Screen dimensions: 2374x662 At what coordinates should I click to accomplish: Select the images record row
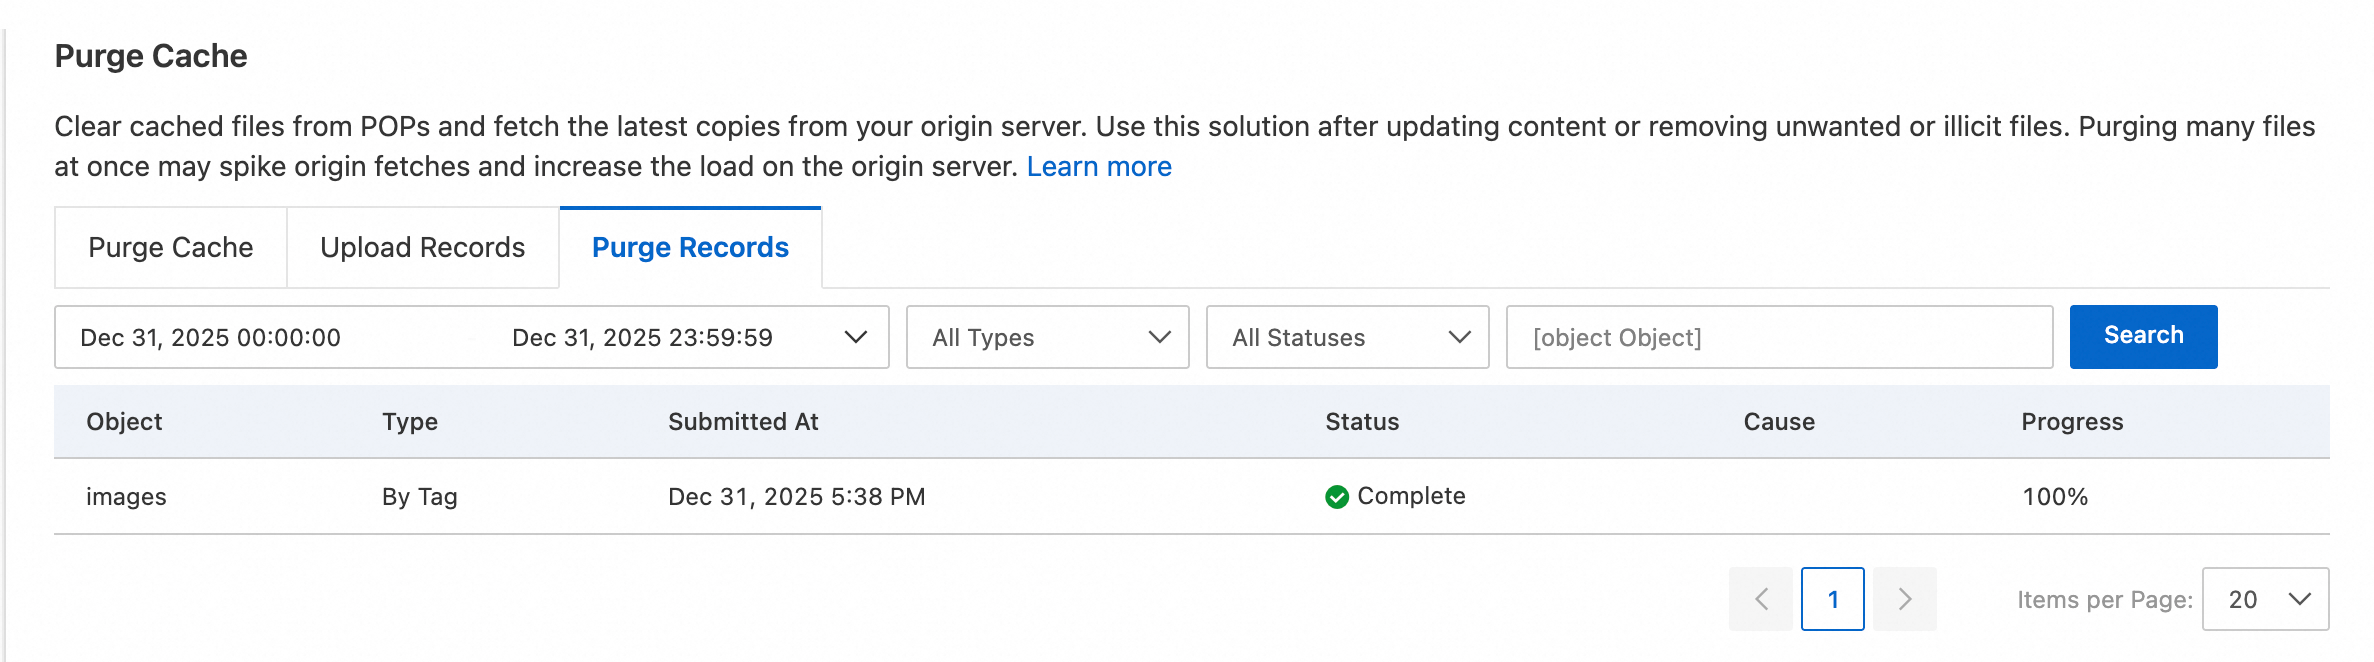[x=127, y=497]
